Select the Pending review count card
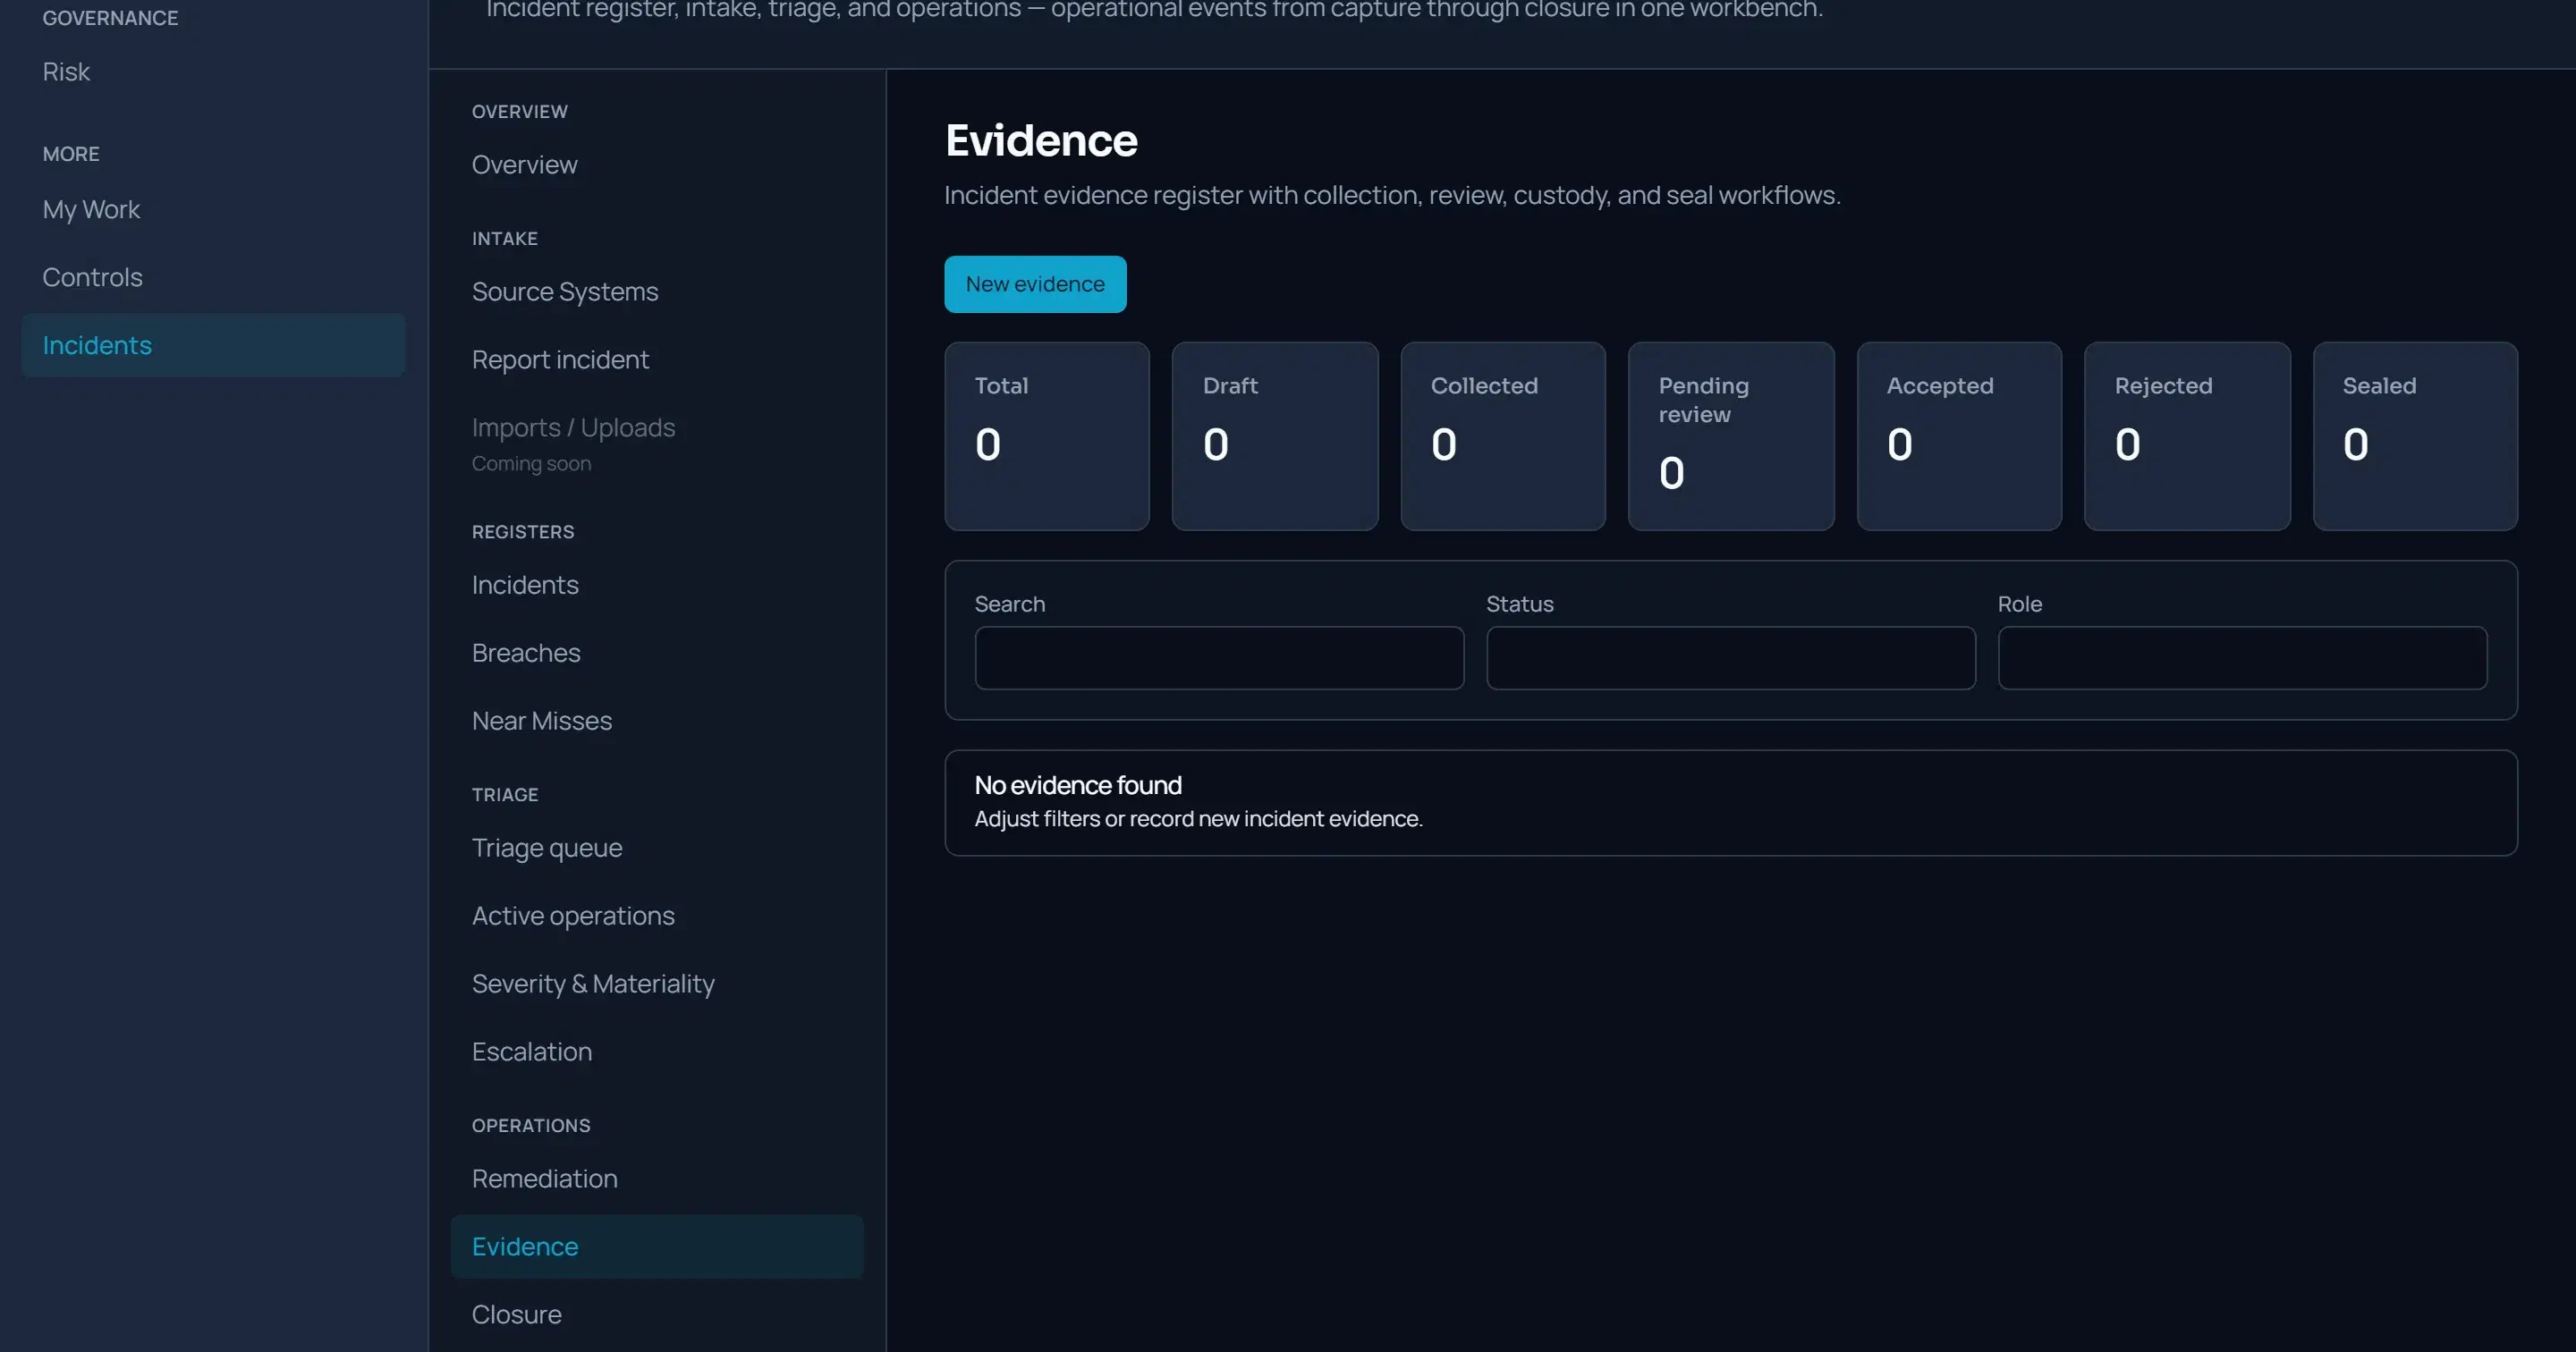 tap(1731, 436)
